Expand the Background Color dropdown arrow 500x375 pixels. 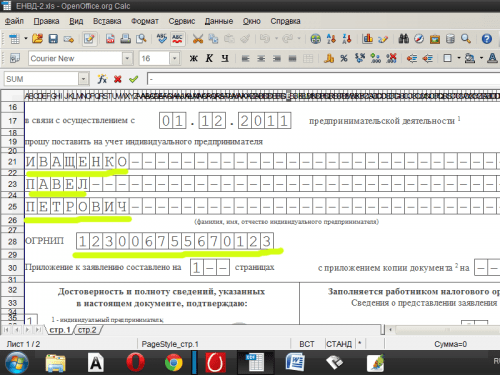[481, 59]
